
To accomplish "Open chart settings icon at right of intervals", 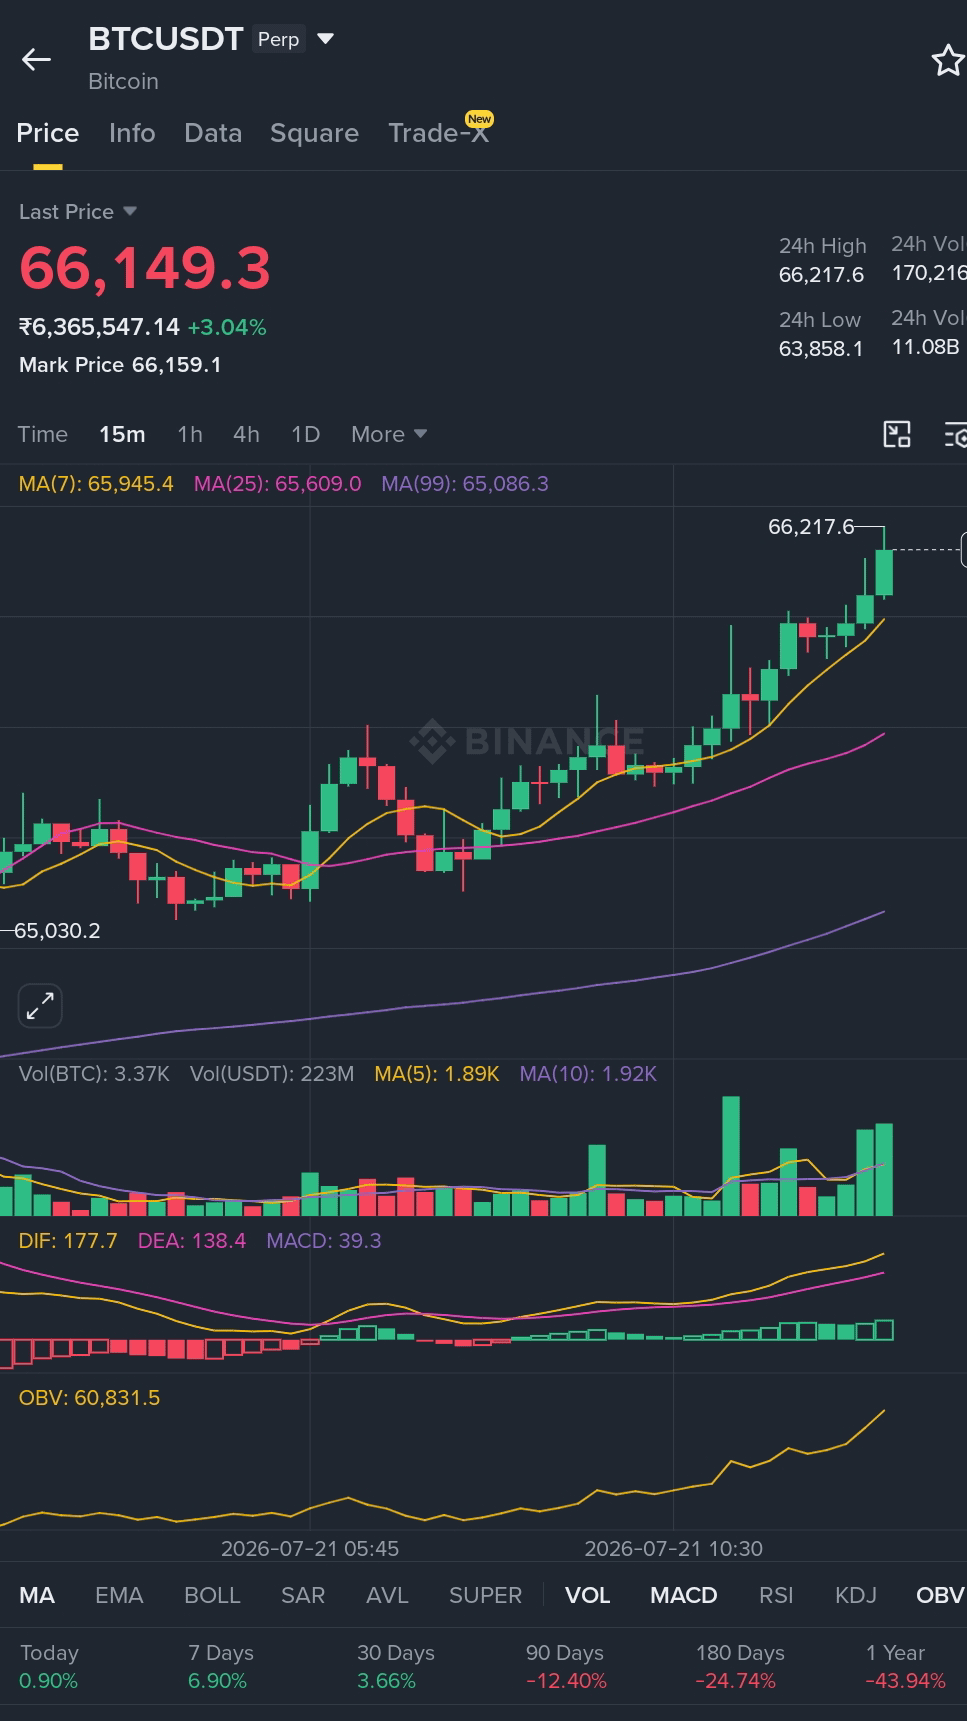I will point(955,434).
